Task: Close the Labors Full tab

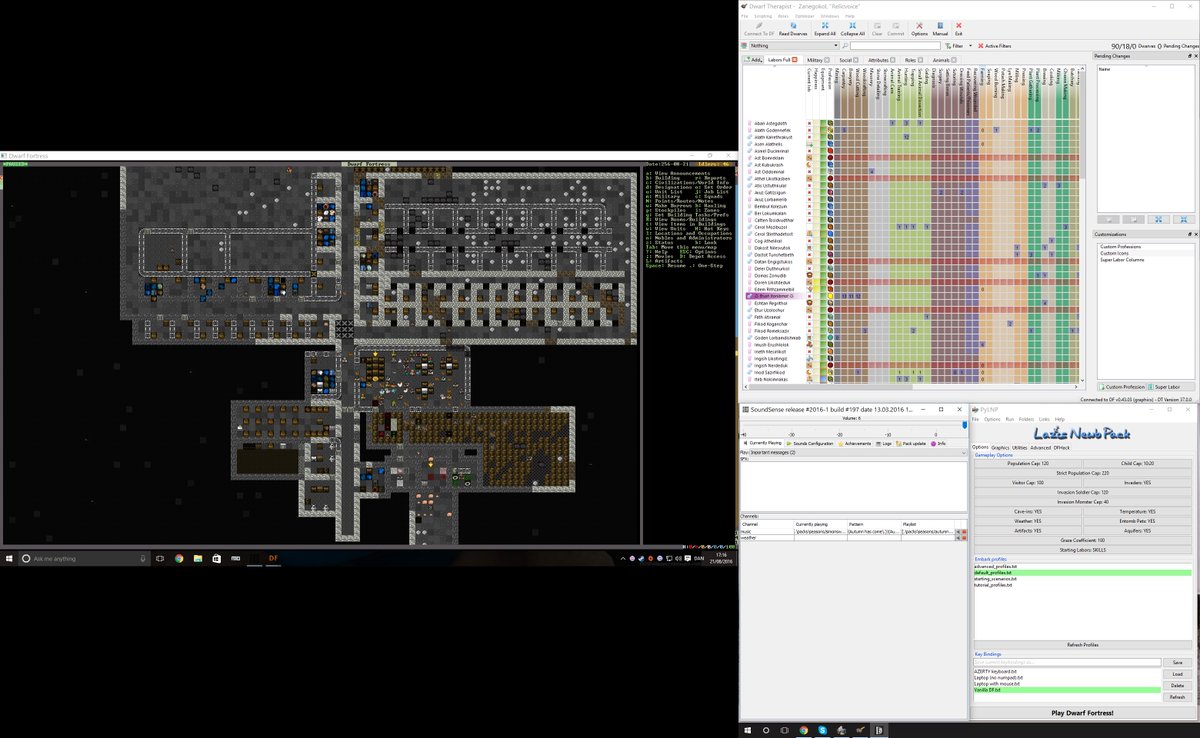Action: coord(795,60)
